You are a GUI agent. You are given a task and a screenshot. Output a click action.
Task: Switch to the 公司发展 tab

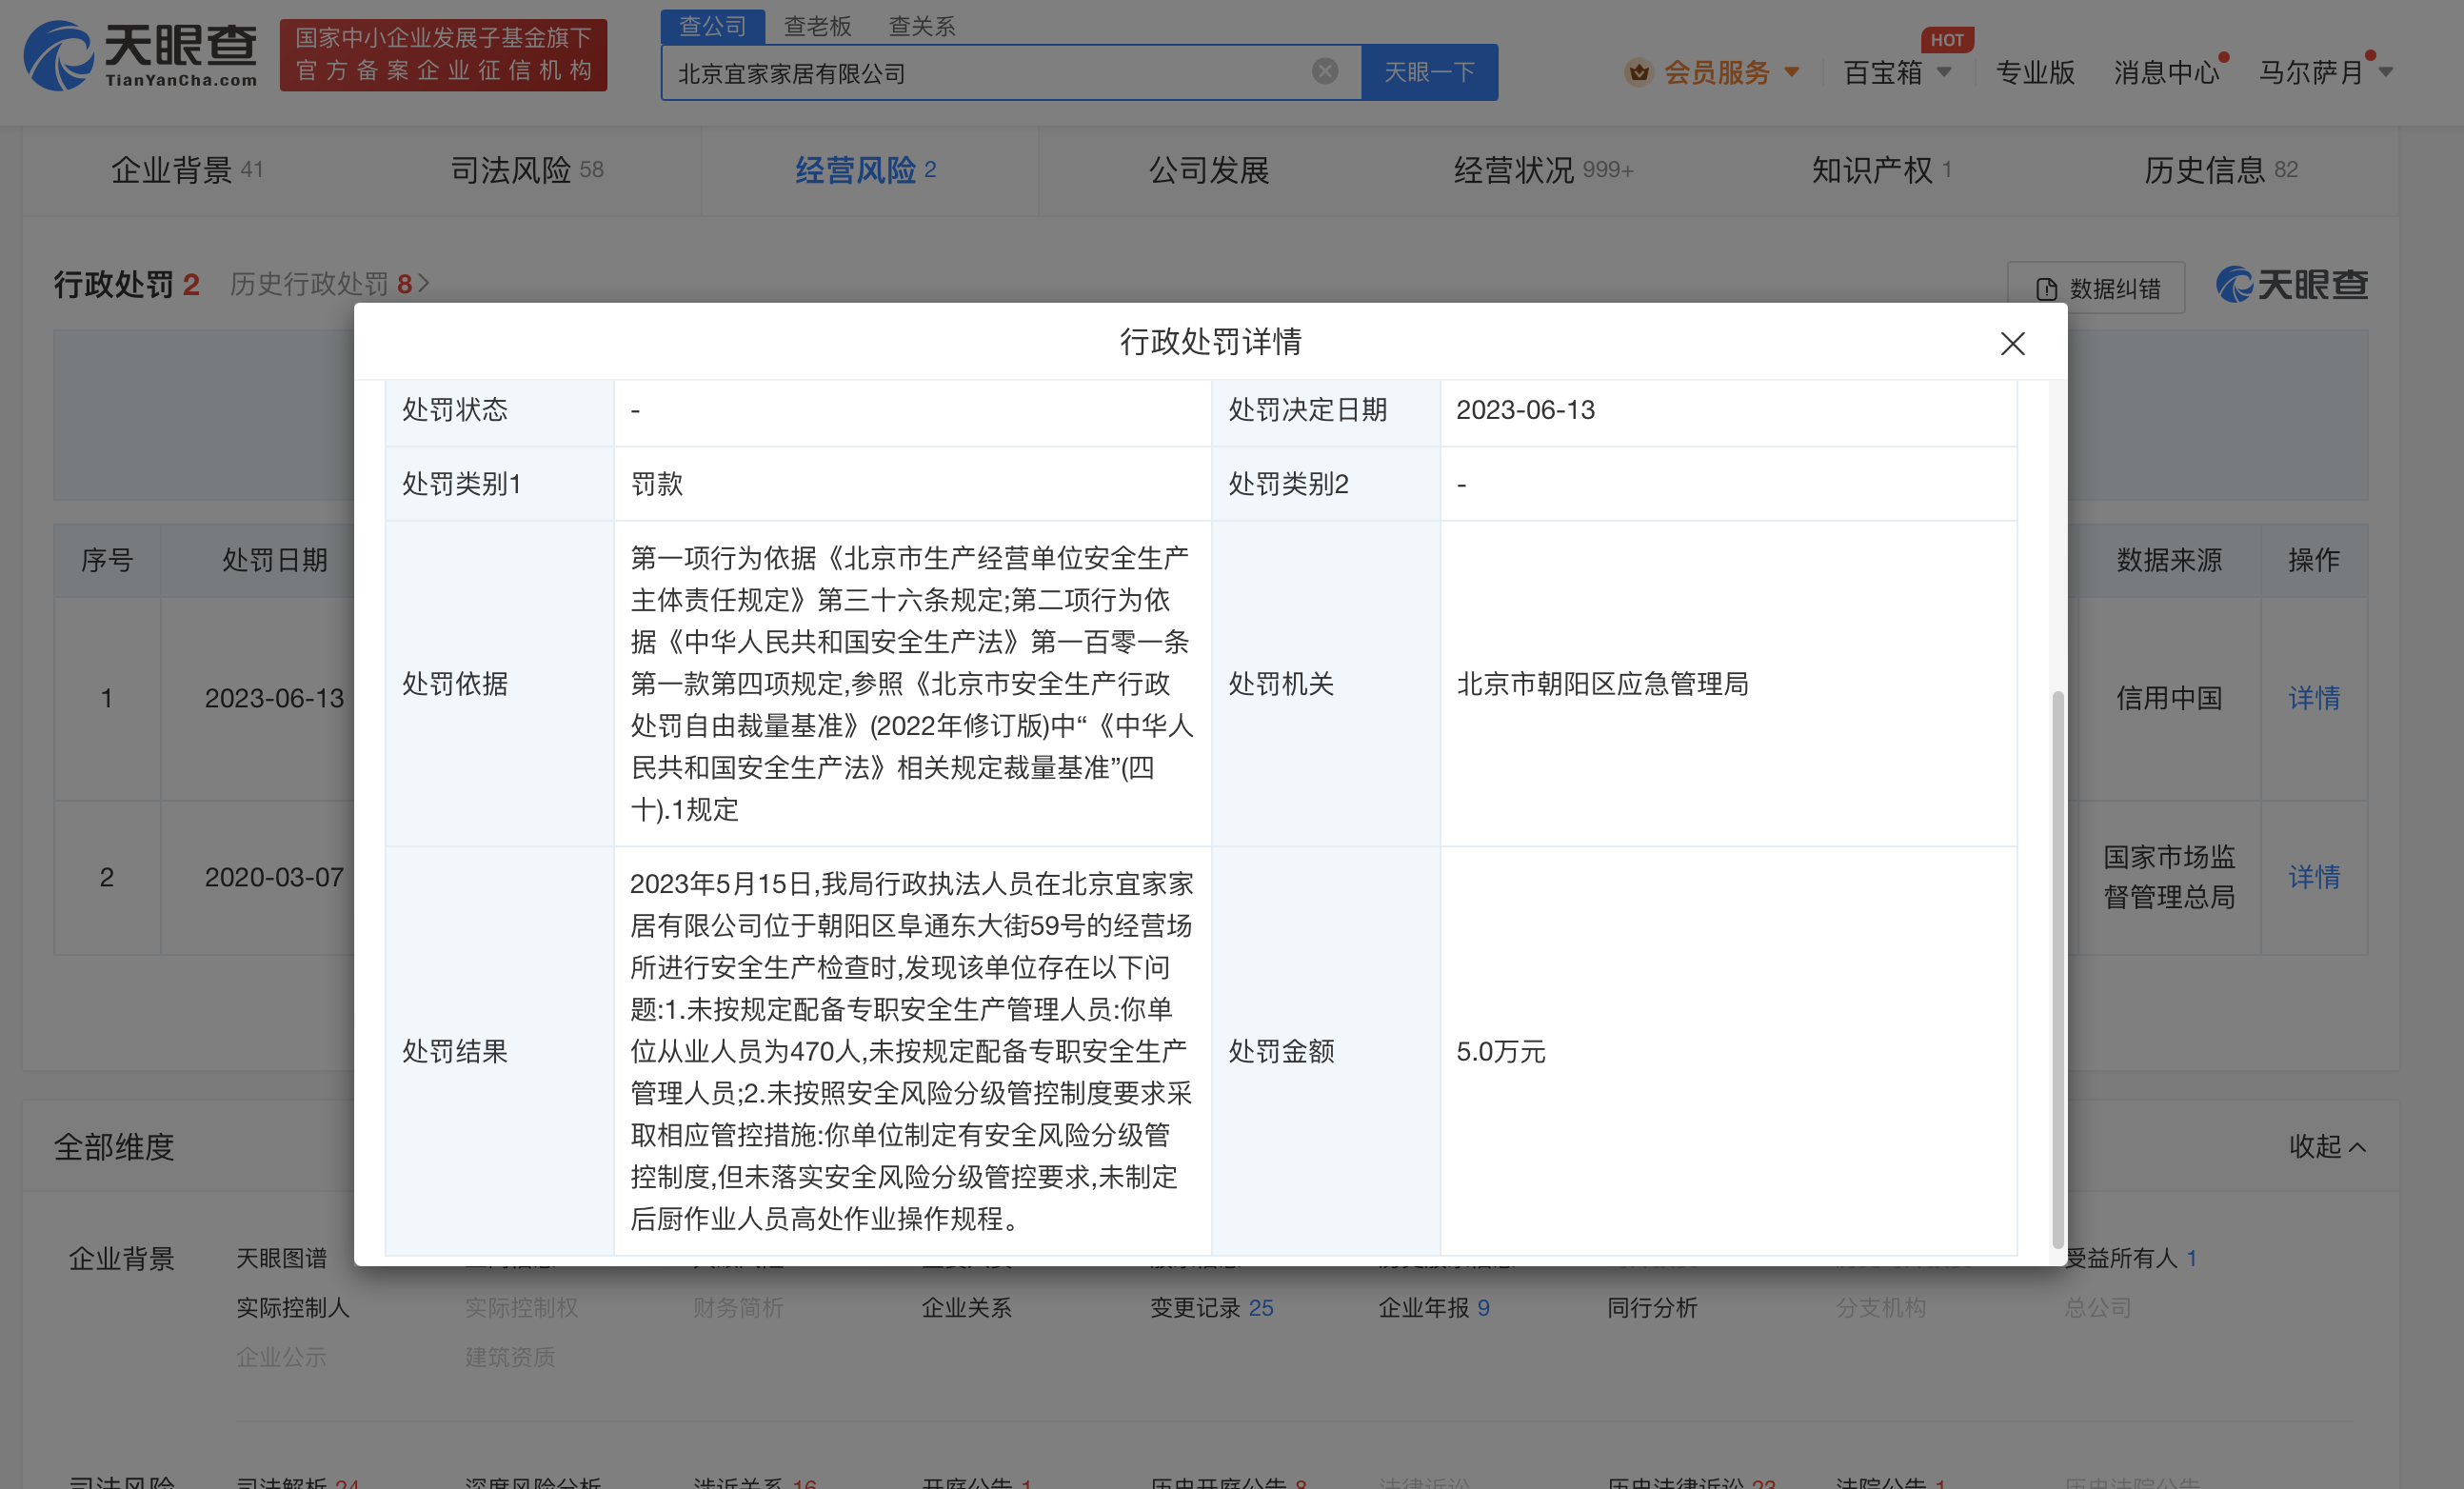pos(1209,170)
